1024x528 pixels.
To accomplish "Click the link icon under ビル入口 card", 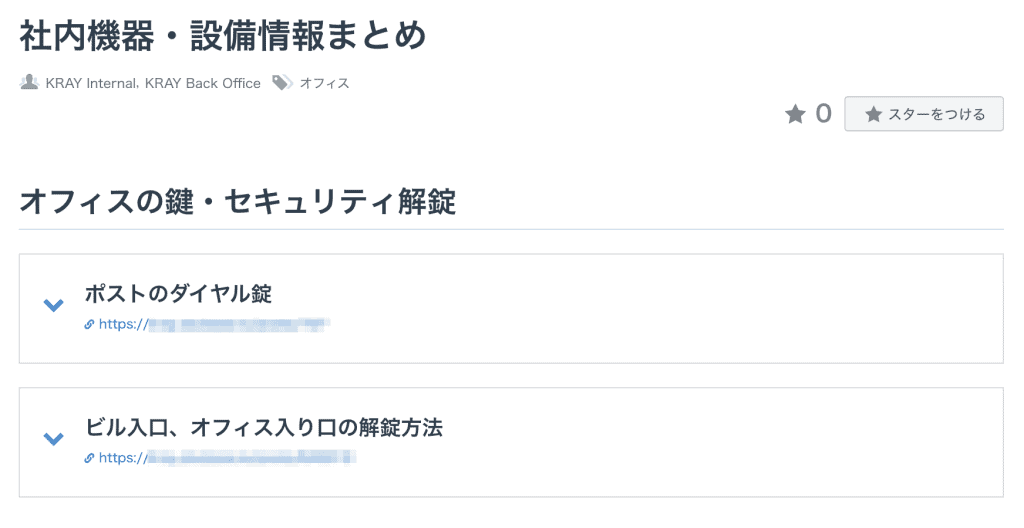I will click(x=89, y=458).
